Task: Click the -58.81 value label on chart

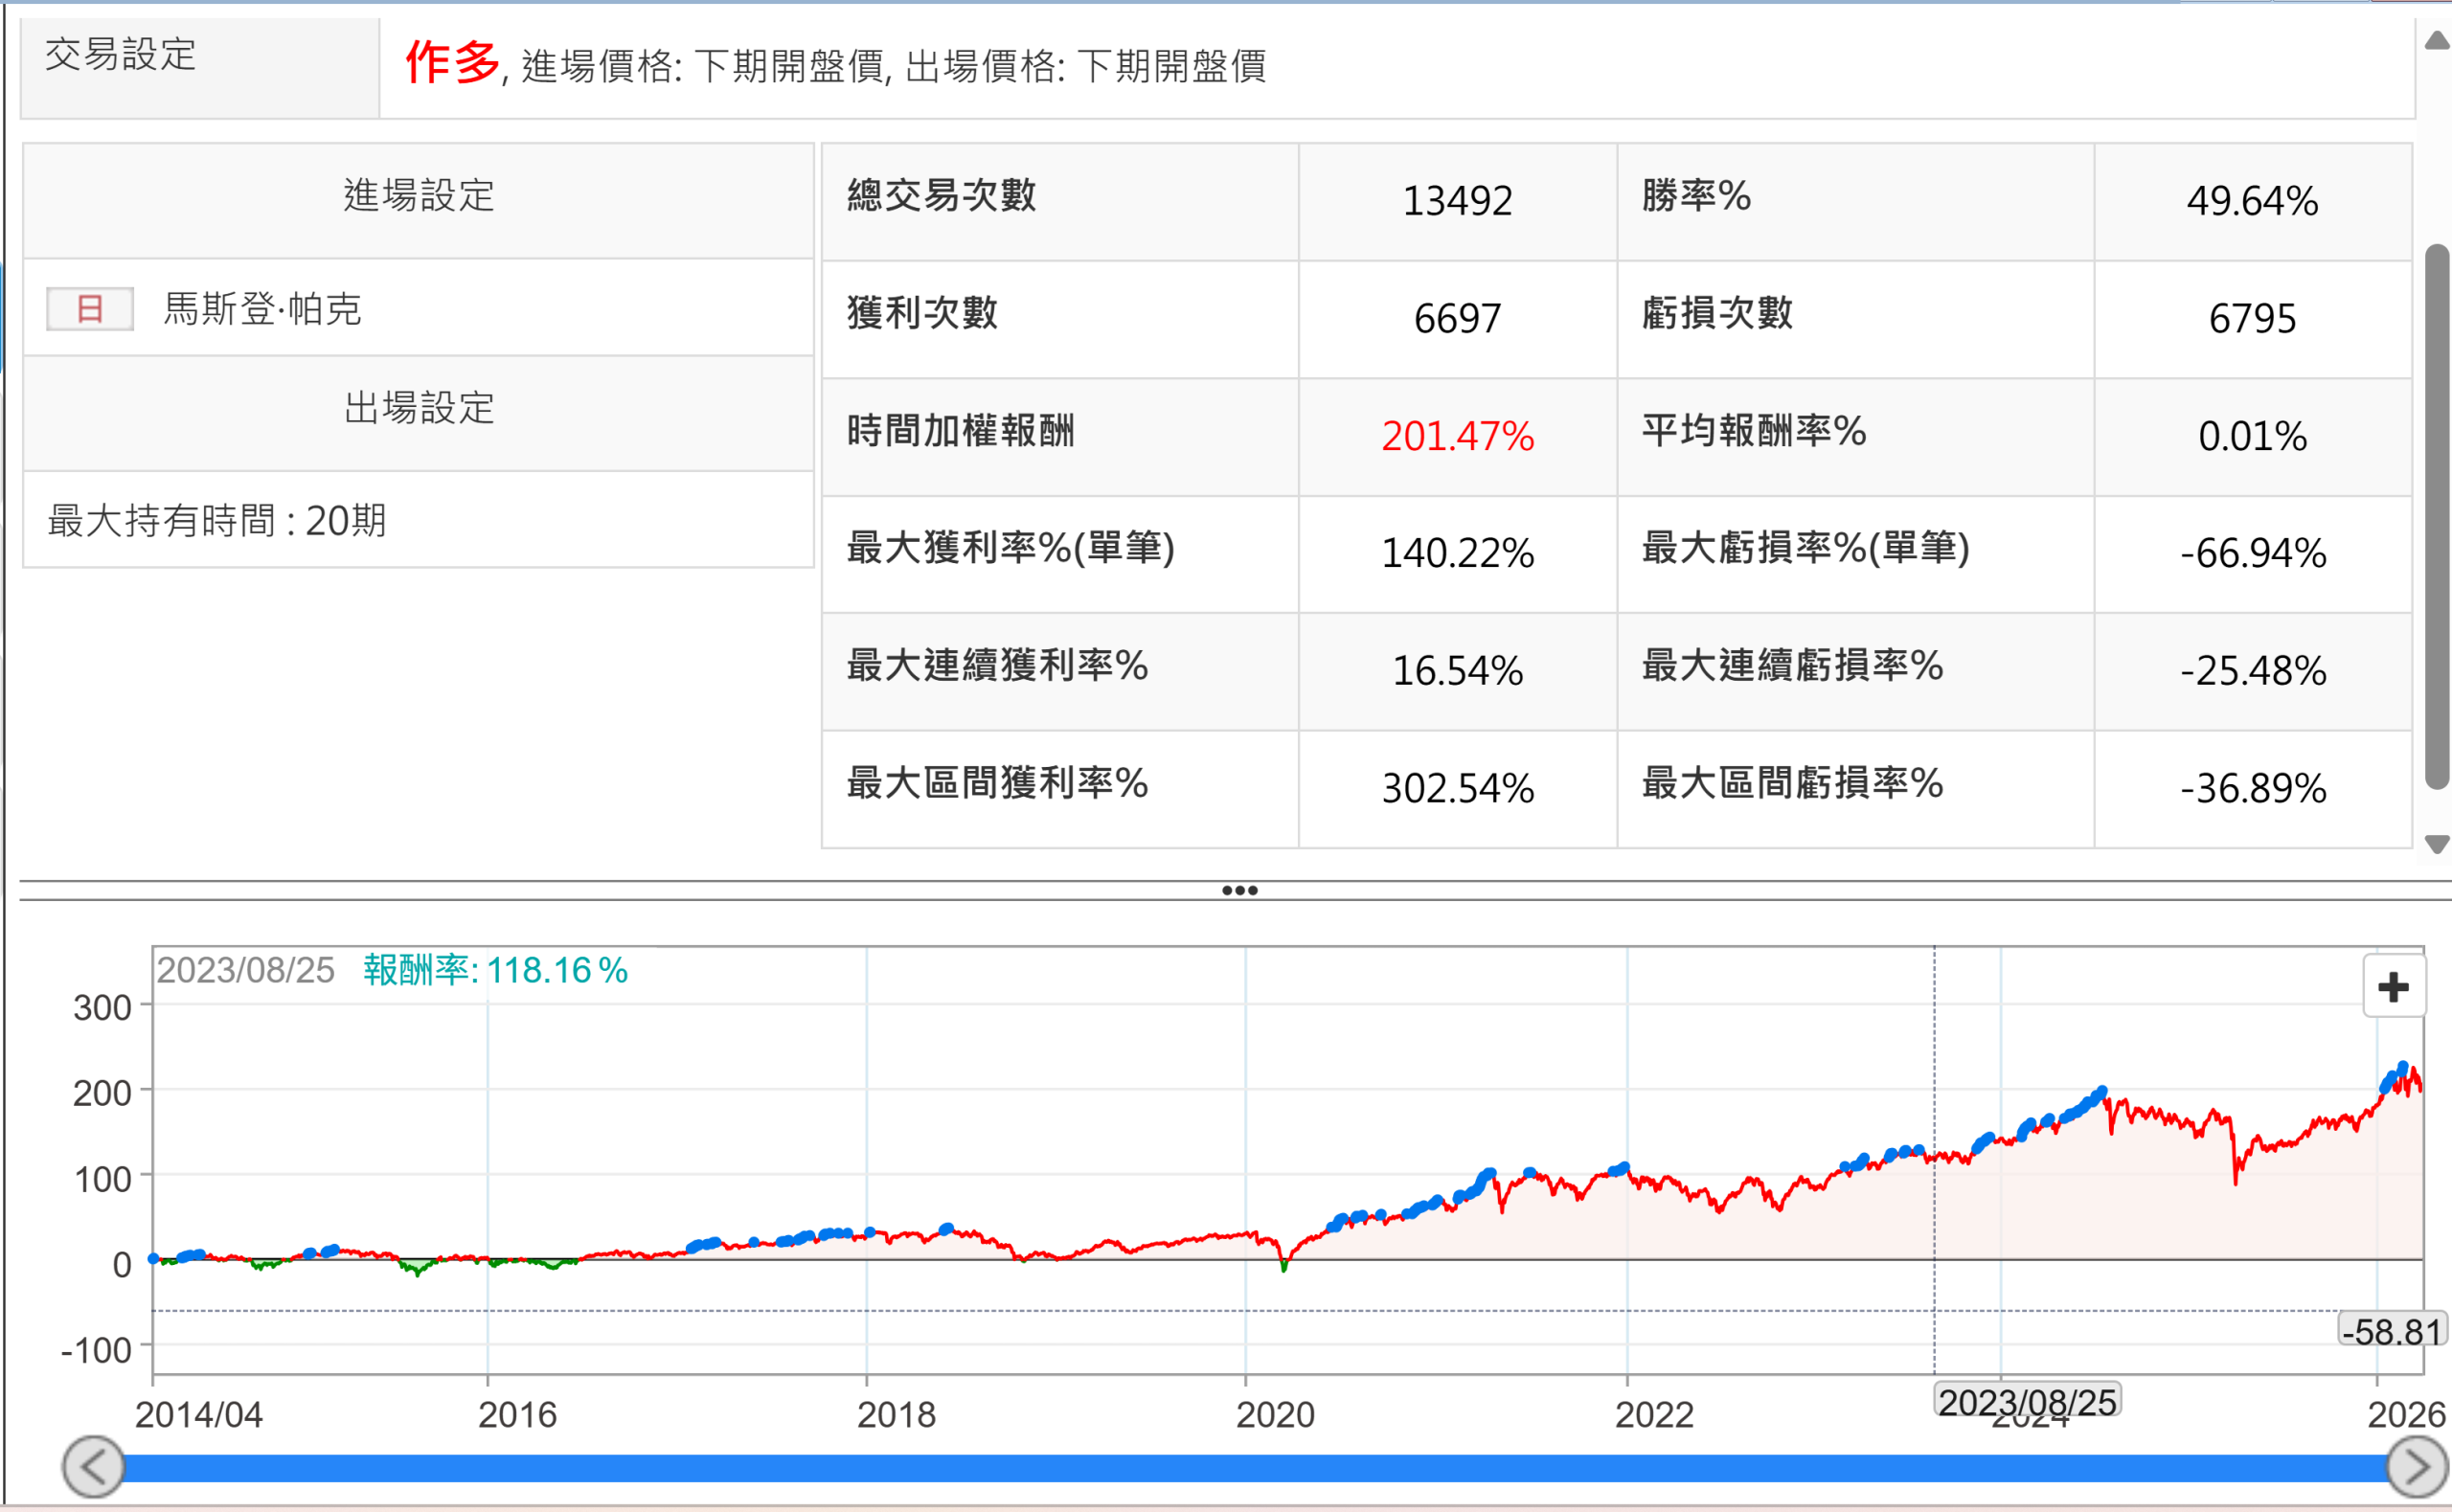Action: coord(2391,1332)
